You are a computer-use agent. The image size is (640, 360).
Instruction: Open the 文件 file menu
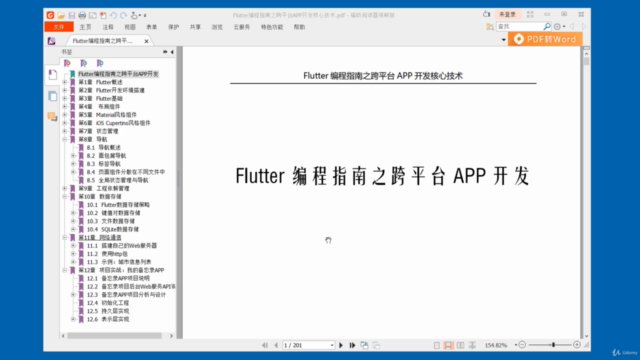(x=59, y=27)
